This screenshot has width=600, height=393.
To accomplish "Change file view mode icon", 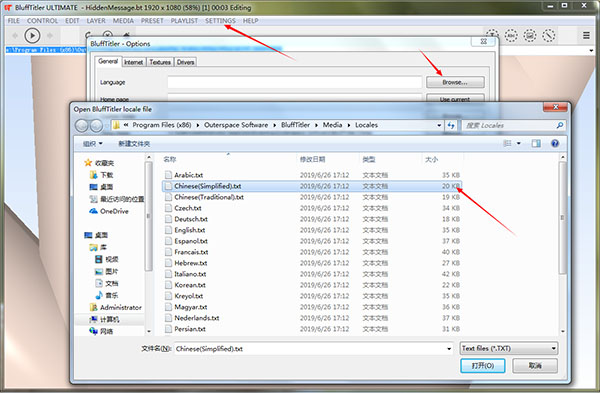I will click(x=507, y=144).
